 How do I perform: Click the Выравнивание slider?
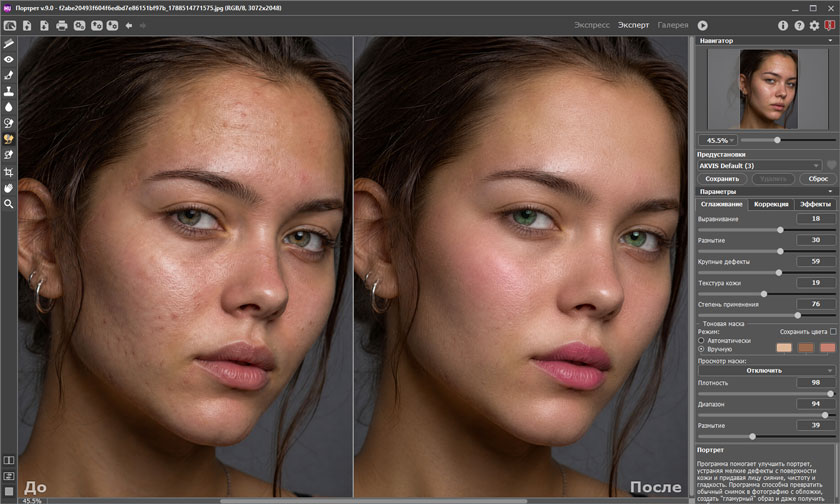(x=766, y=230)
